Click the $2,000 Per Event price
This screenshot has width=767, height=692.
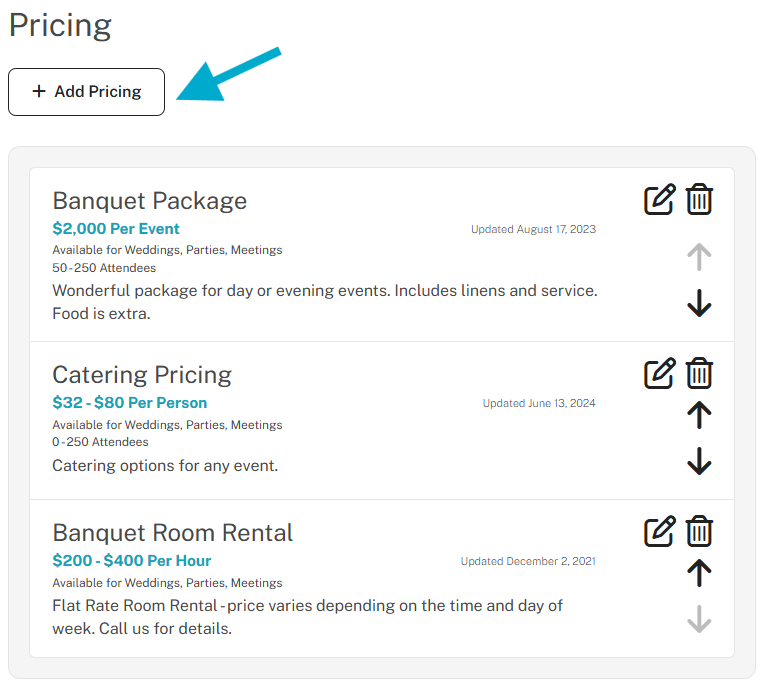116,229
